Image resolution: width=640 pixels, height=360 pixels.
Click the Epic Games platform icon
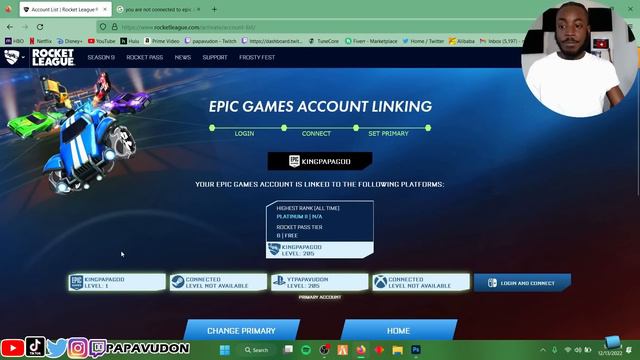pos(77,282)
